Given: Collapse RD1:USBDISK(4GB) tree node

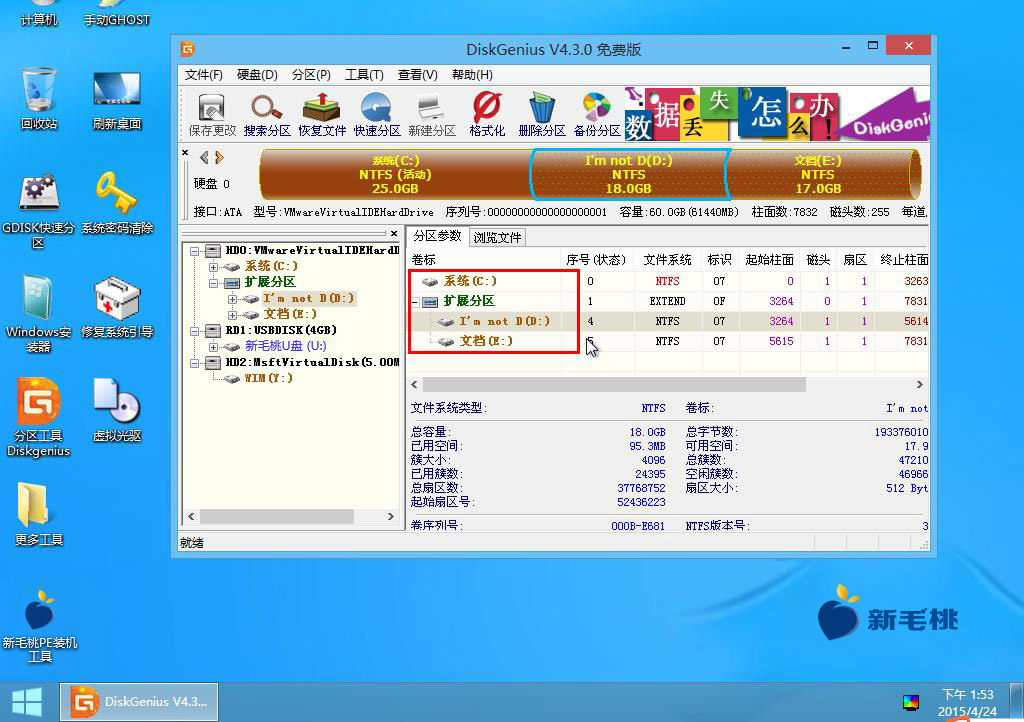Looking at the screenshot, I should (195, 331).
